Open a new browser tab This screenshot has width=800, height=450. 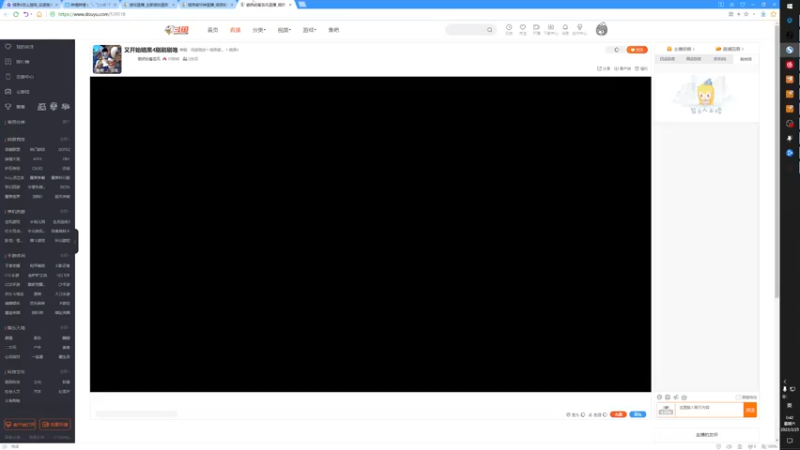coord(302,4)
